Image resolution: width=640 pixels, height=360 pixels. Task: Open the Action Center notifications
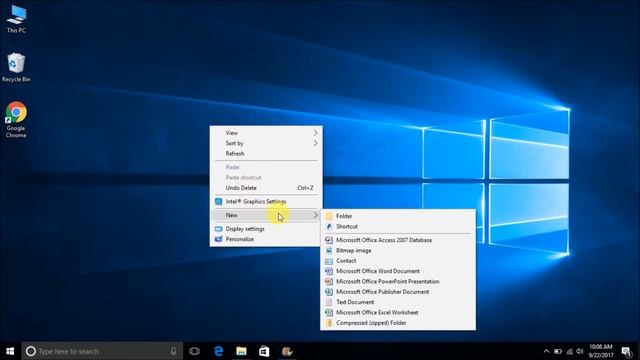point(627,351)
